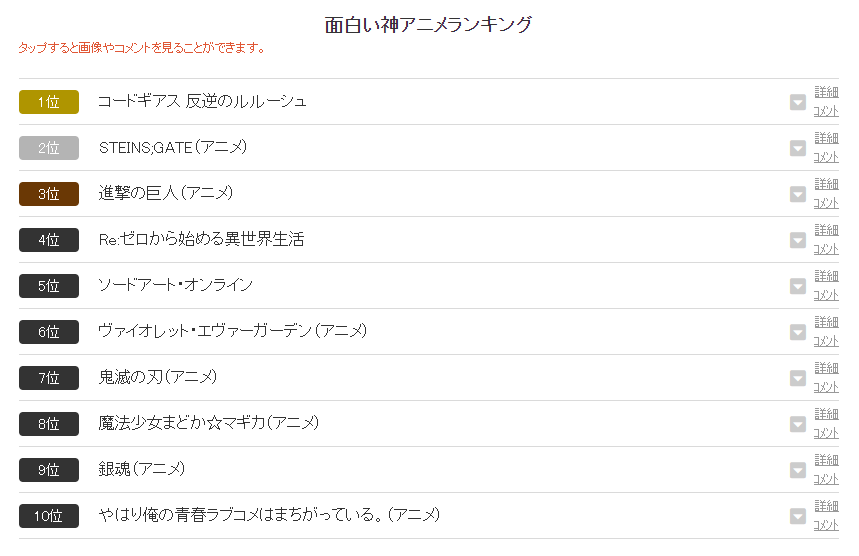Select the title Re:ゼロから始める異世界生活
The width and height of the screenshot is (859, 556).
201,239
